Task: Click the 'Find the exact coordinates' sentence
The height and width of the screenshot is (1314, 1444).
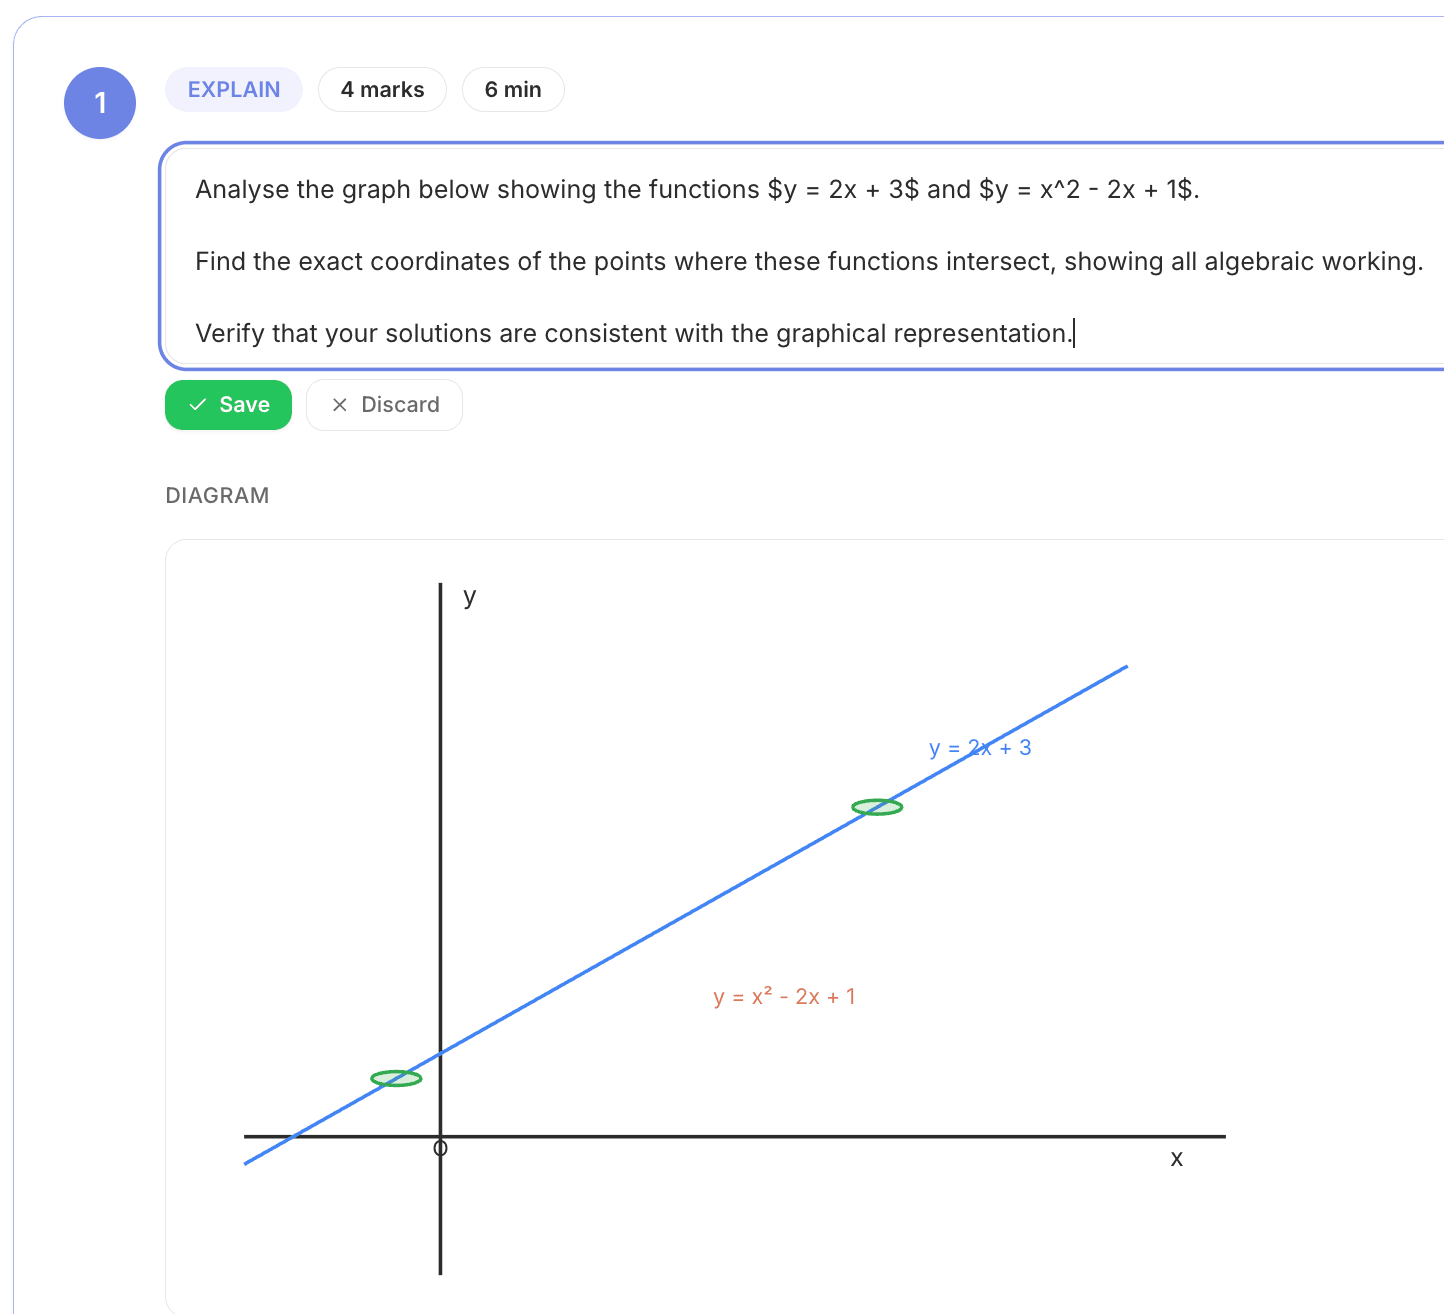Action: click(809, 261)
